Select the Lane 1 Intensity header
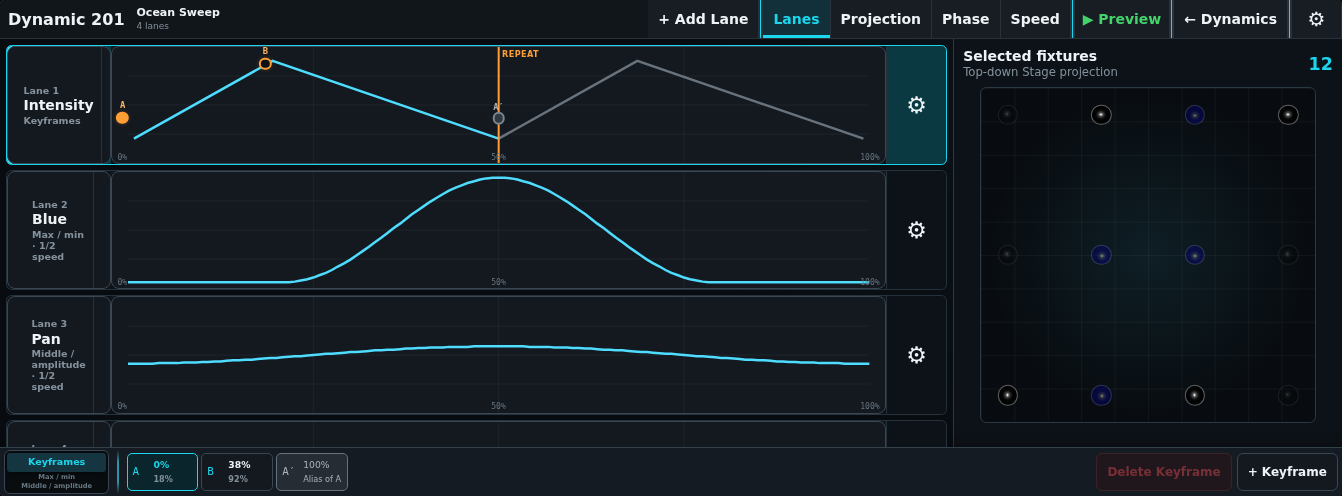This screenshot has height=496, width=1342. click(x=58, y=105)
